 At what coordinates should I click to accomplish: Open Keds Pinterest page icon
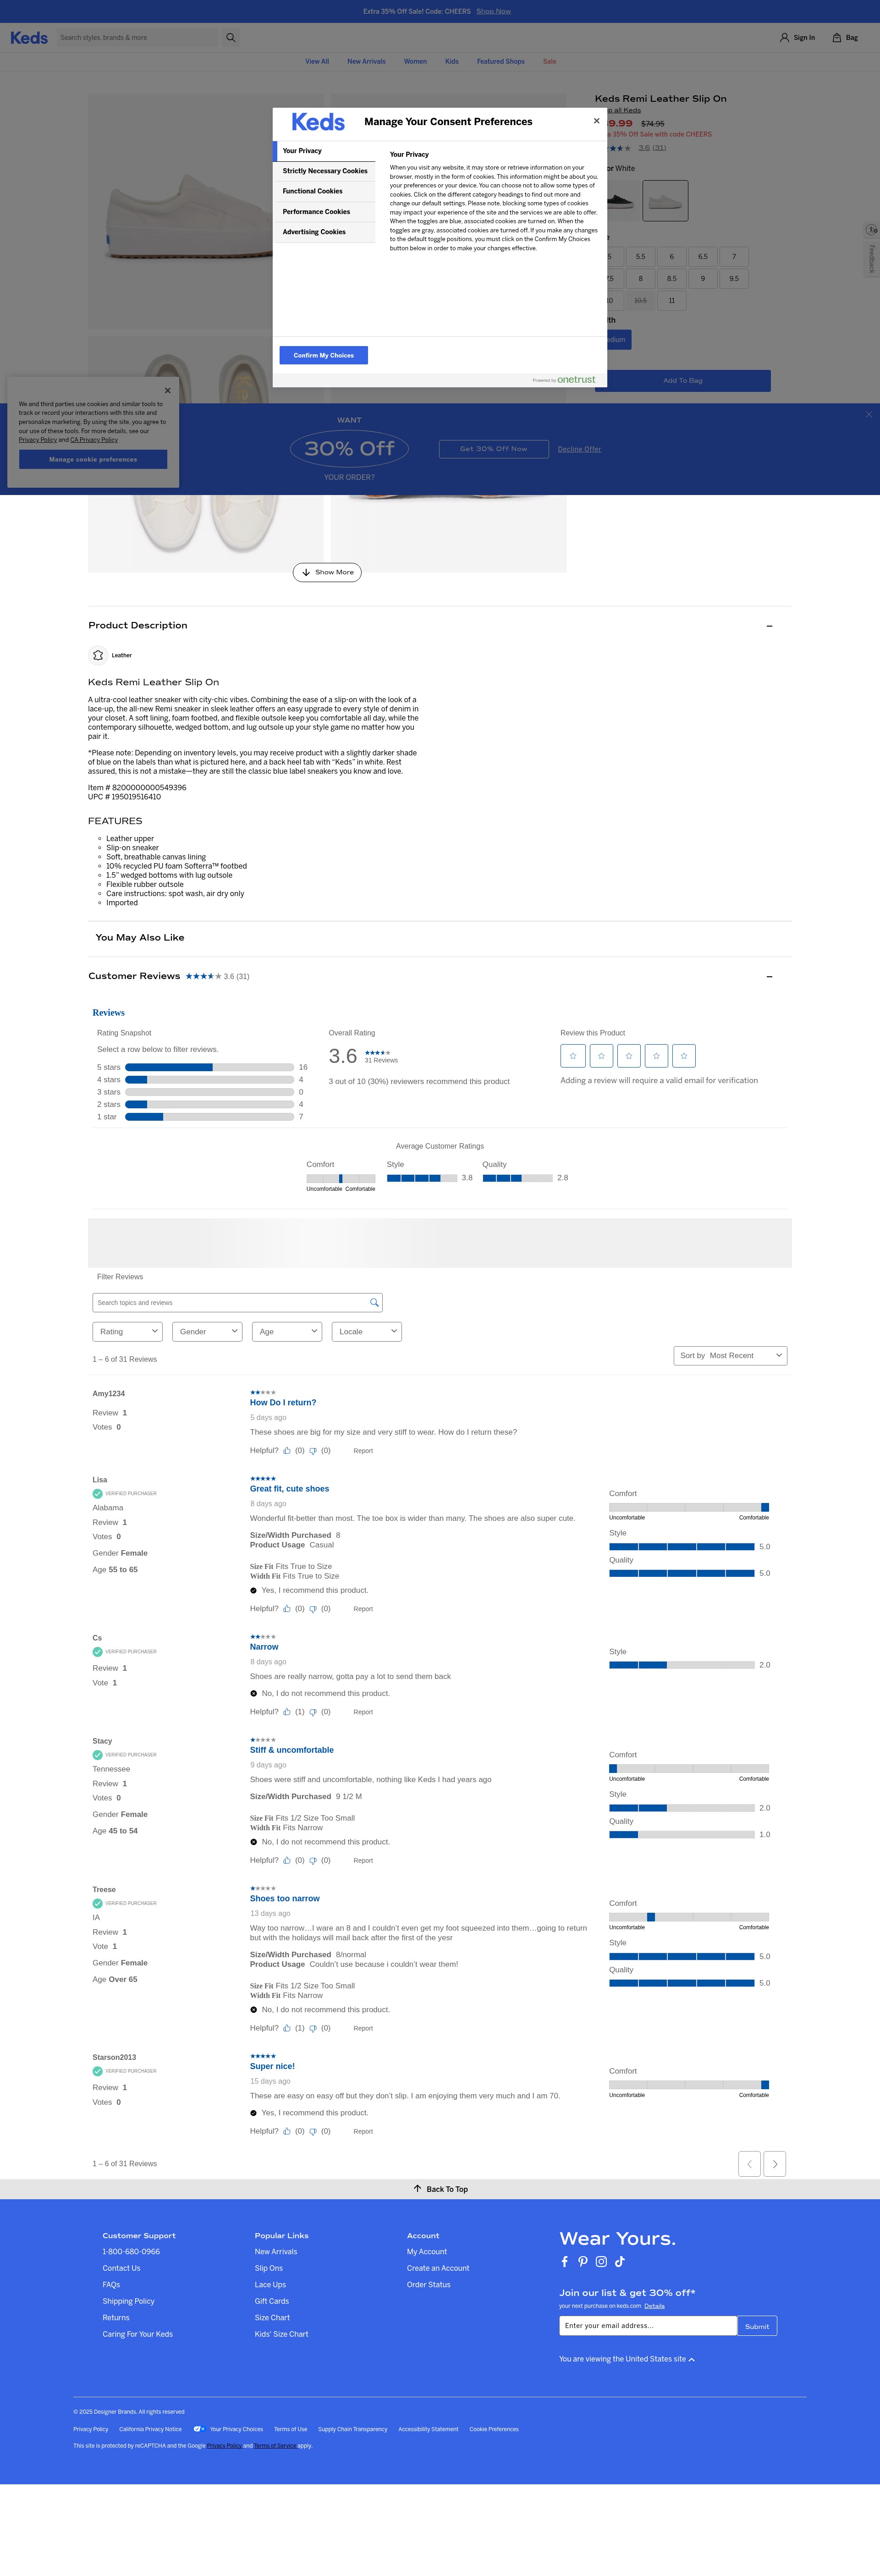pos(582,2262)
